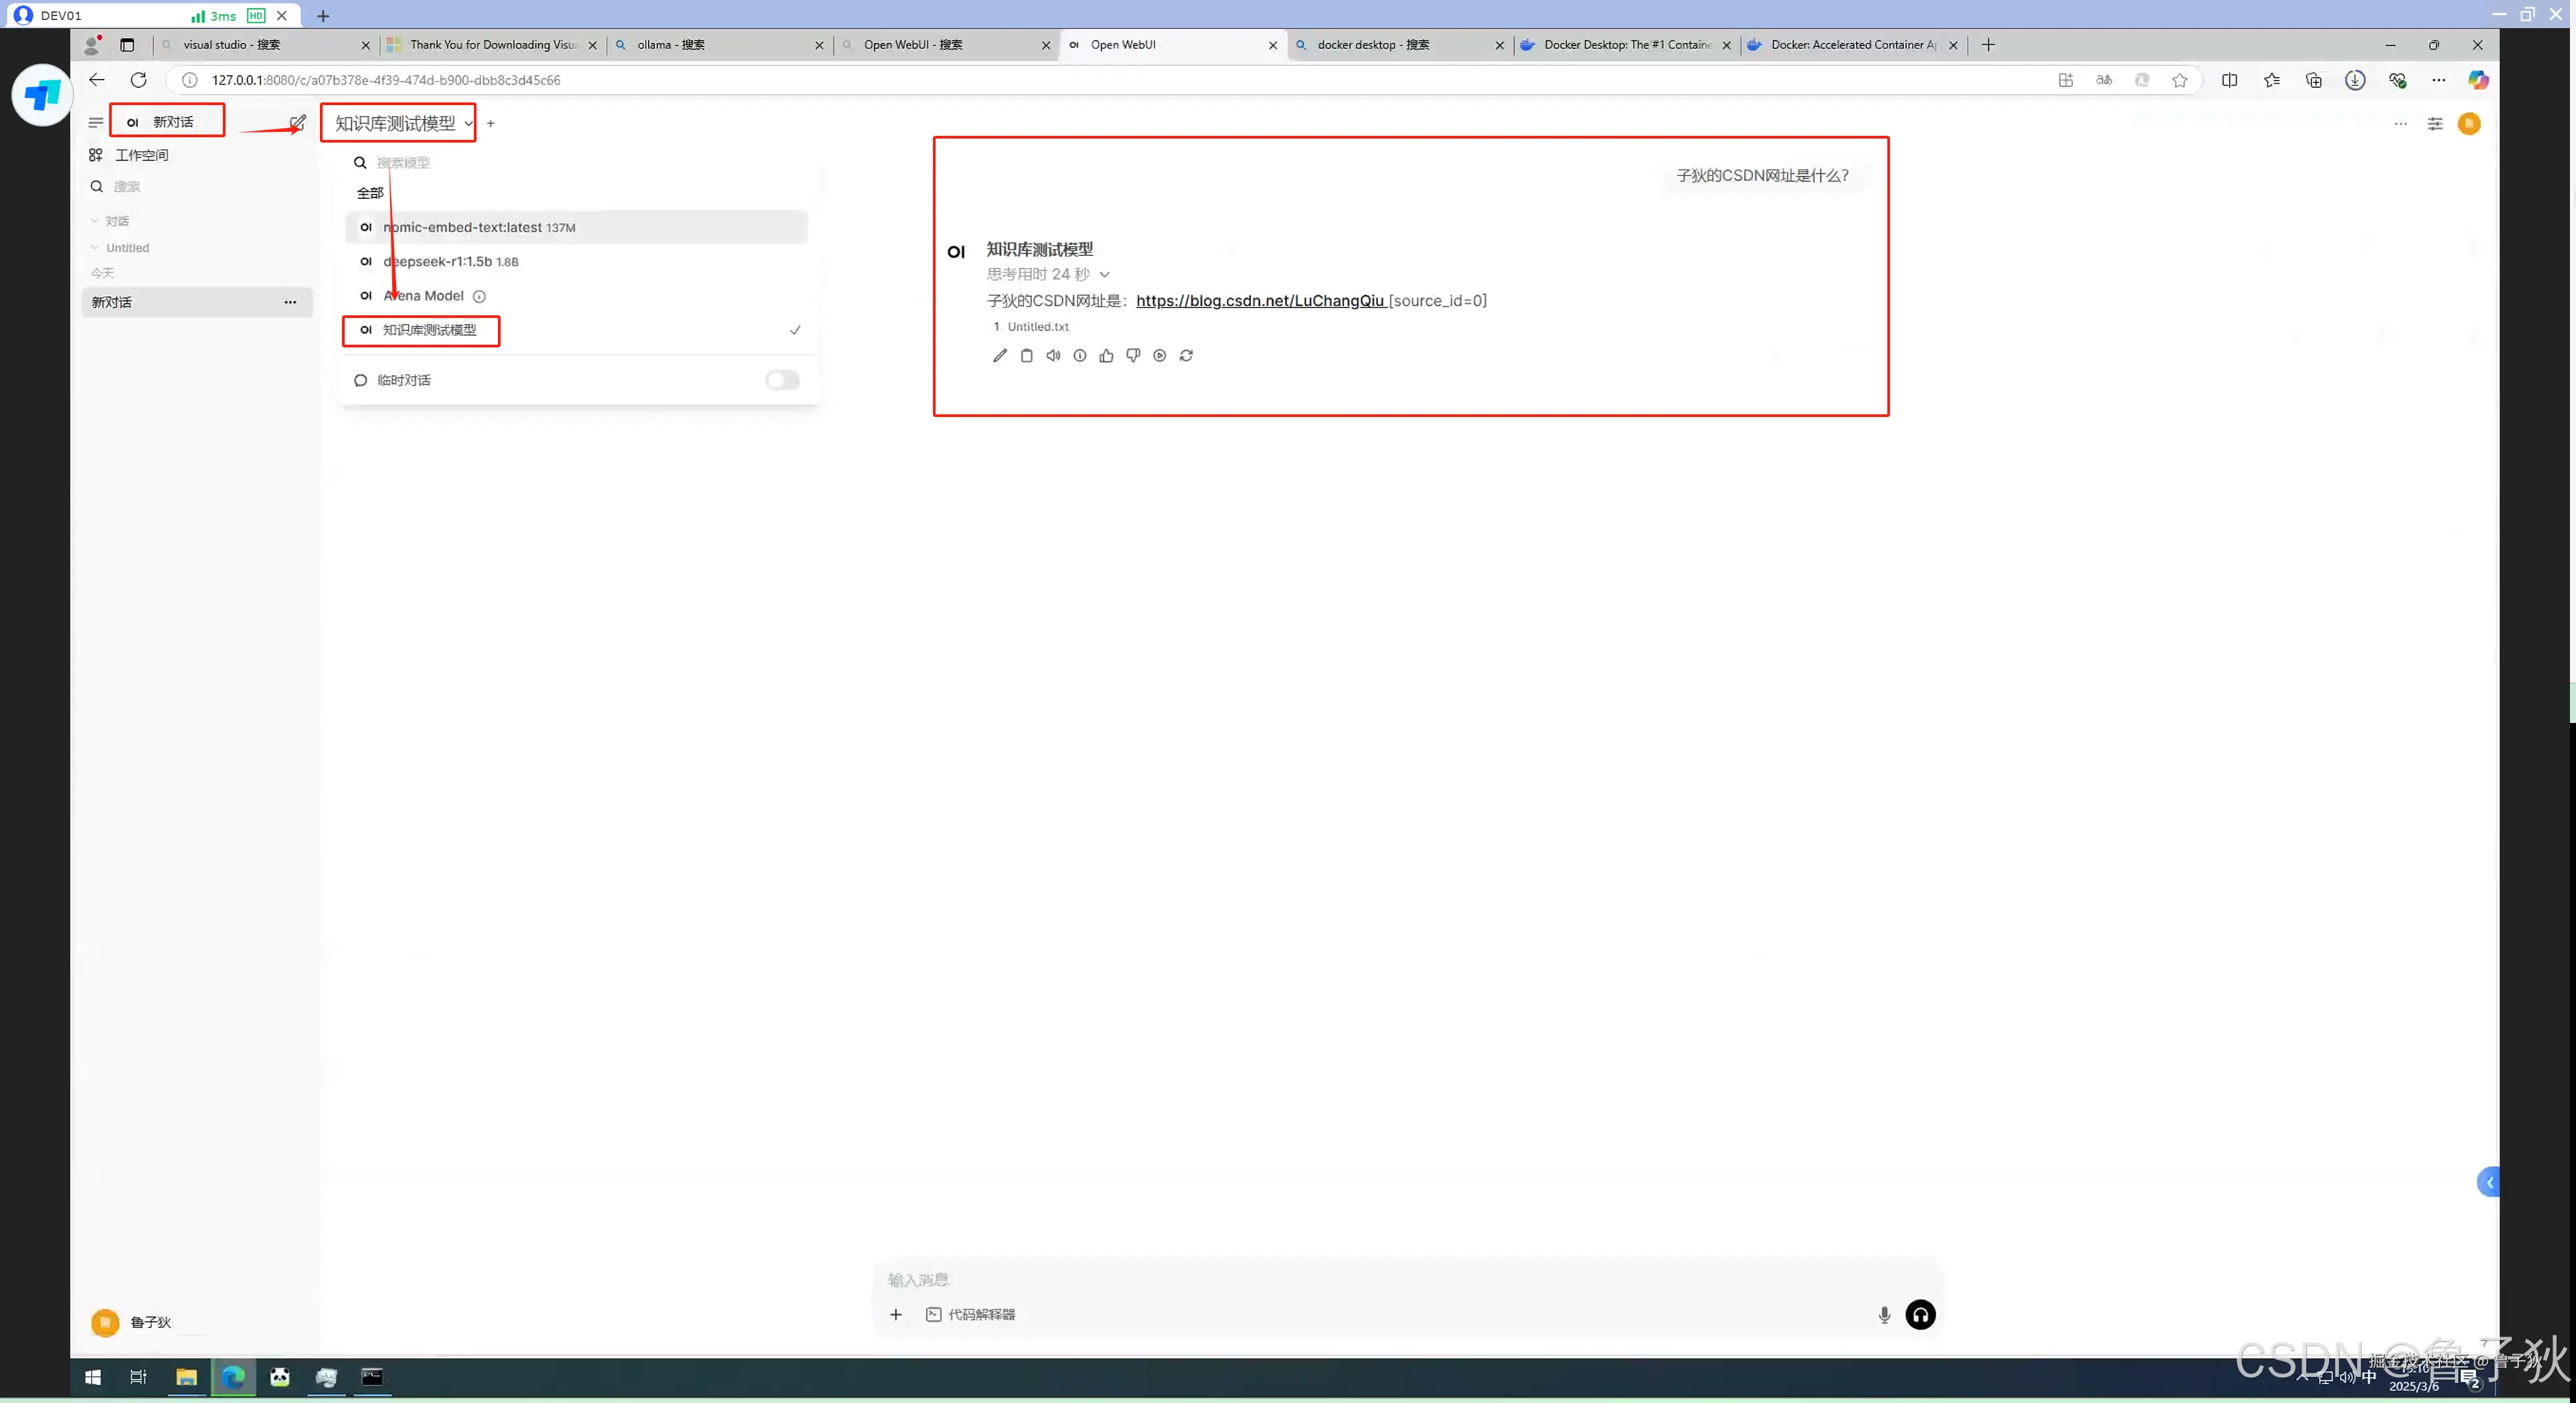Toggle the sidebar hamburger menu icon
Image resolution: width=2576 pixels, height=1403 pixels.
tap(95, 123)
